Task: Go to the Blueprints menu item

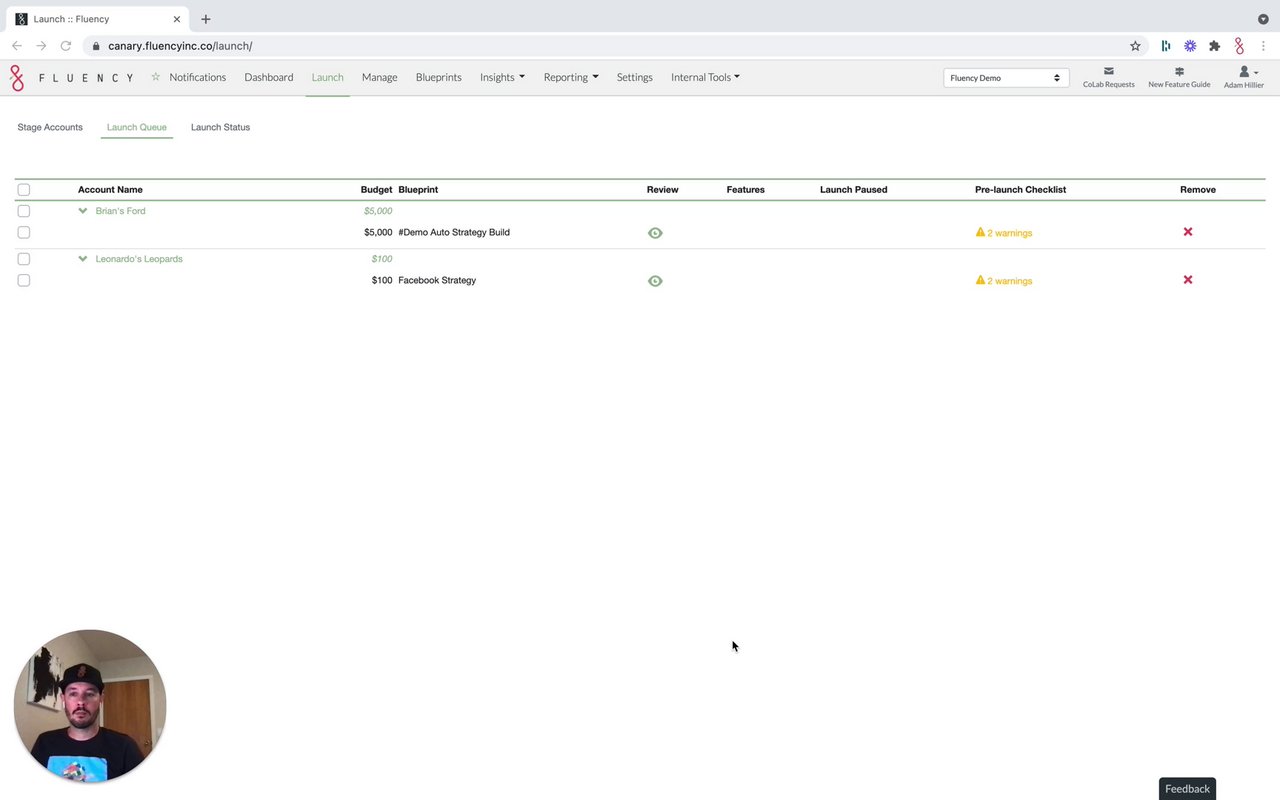Action: coord(438,77)
